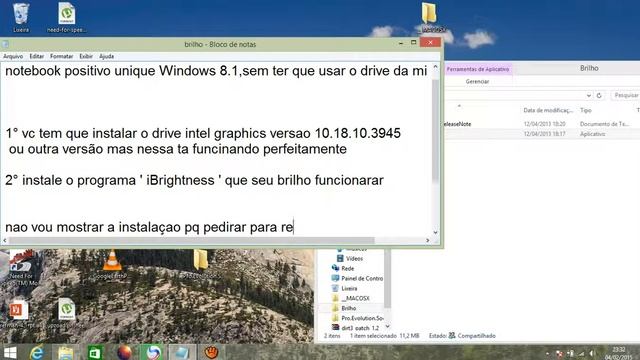Select the ReleaseNote file in Explorer
Viewport: 640px width, 360px height.
pyautogui.click(x=458, y=124)
